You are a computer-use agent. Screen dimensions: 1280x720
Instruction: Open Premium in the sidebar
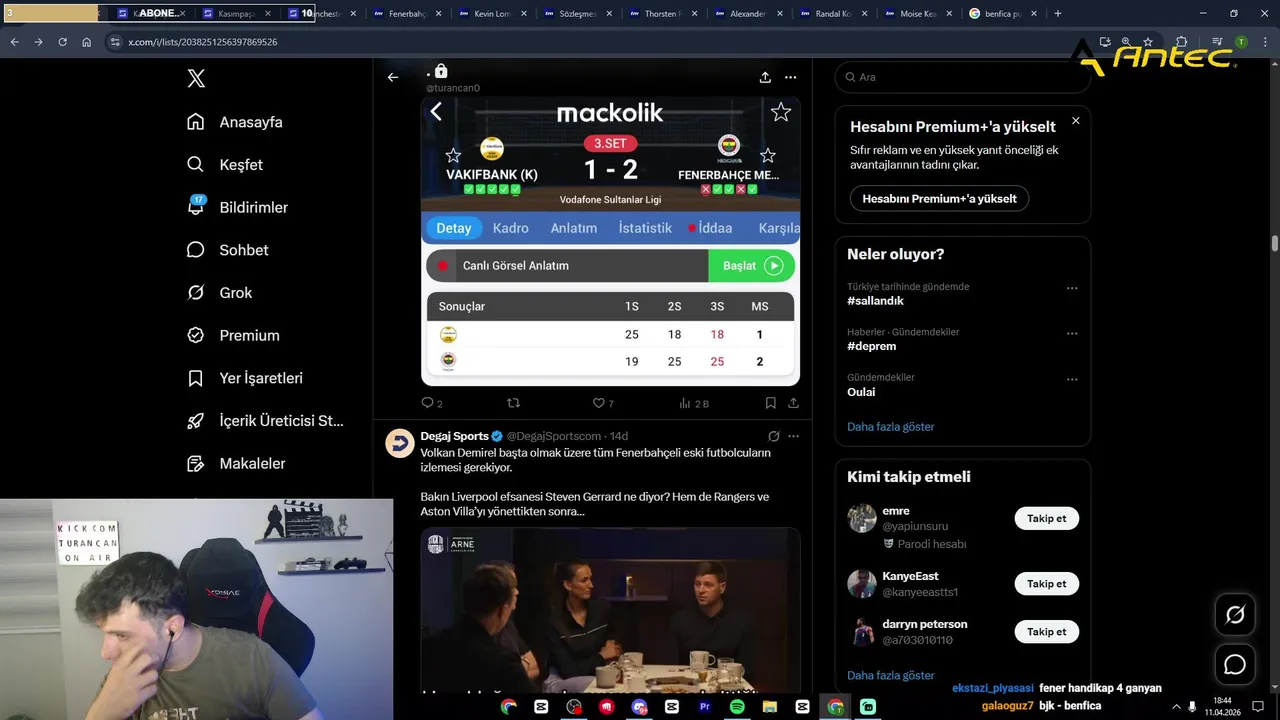[x=233, y=336]
